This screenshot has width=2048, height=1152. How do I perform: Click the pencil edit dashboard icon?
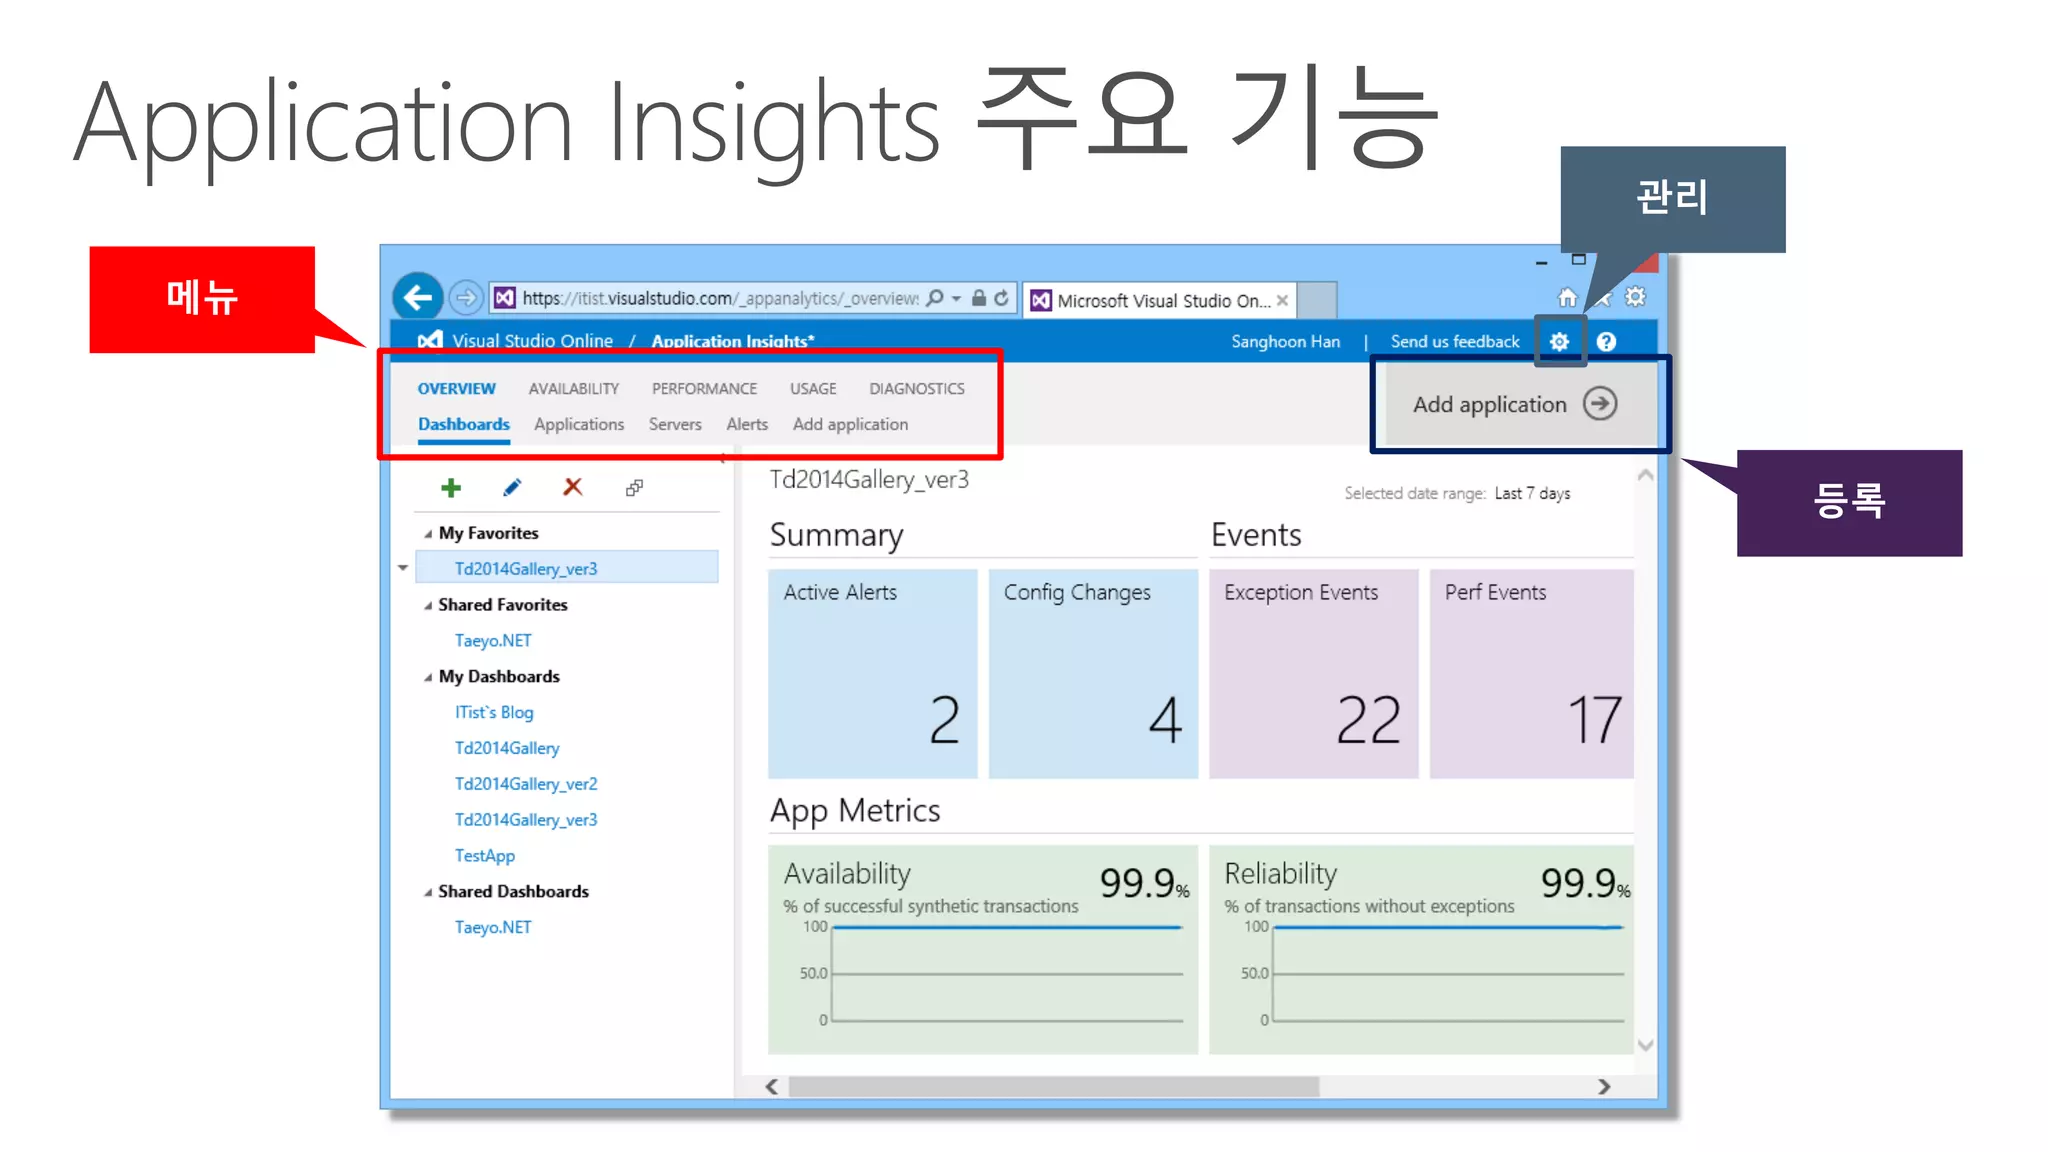point(512,487)
